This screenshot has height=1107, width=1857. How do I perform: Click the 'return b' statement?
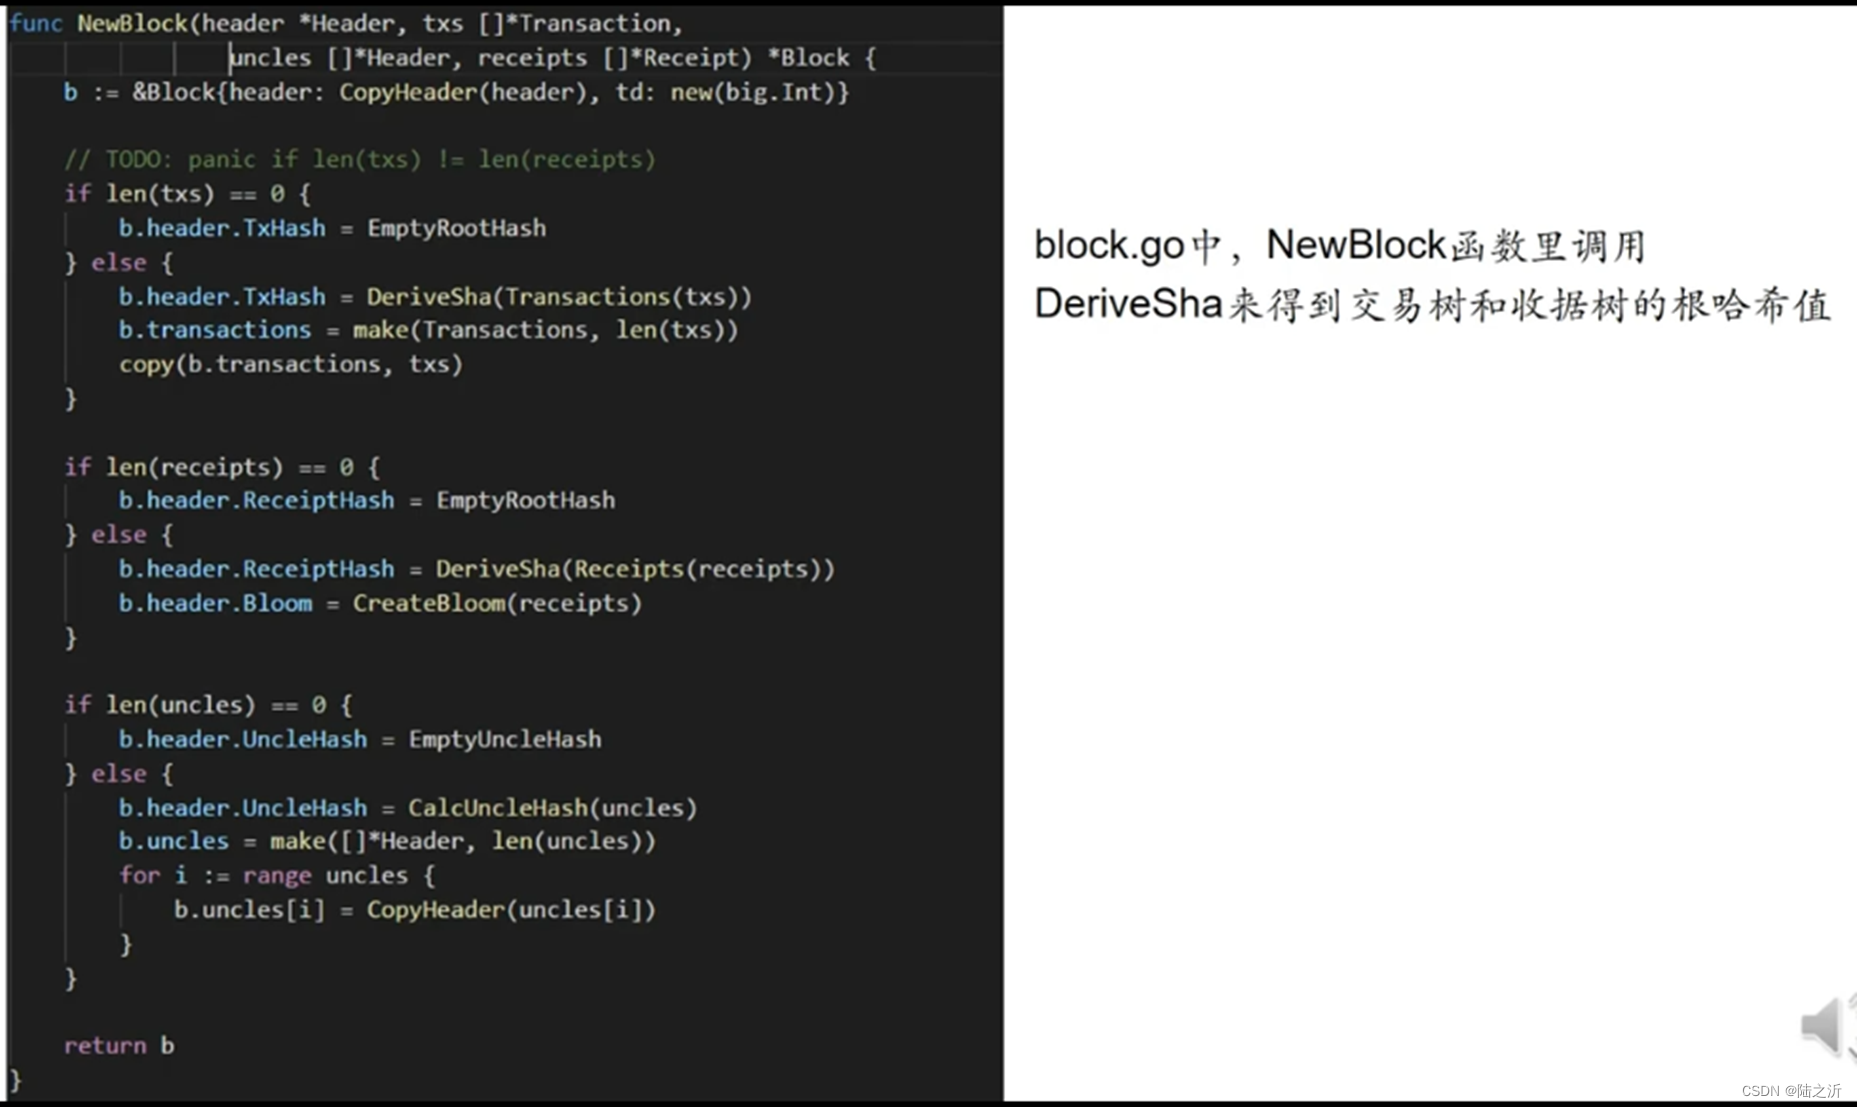point(119,1046)
